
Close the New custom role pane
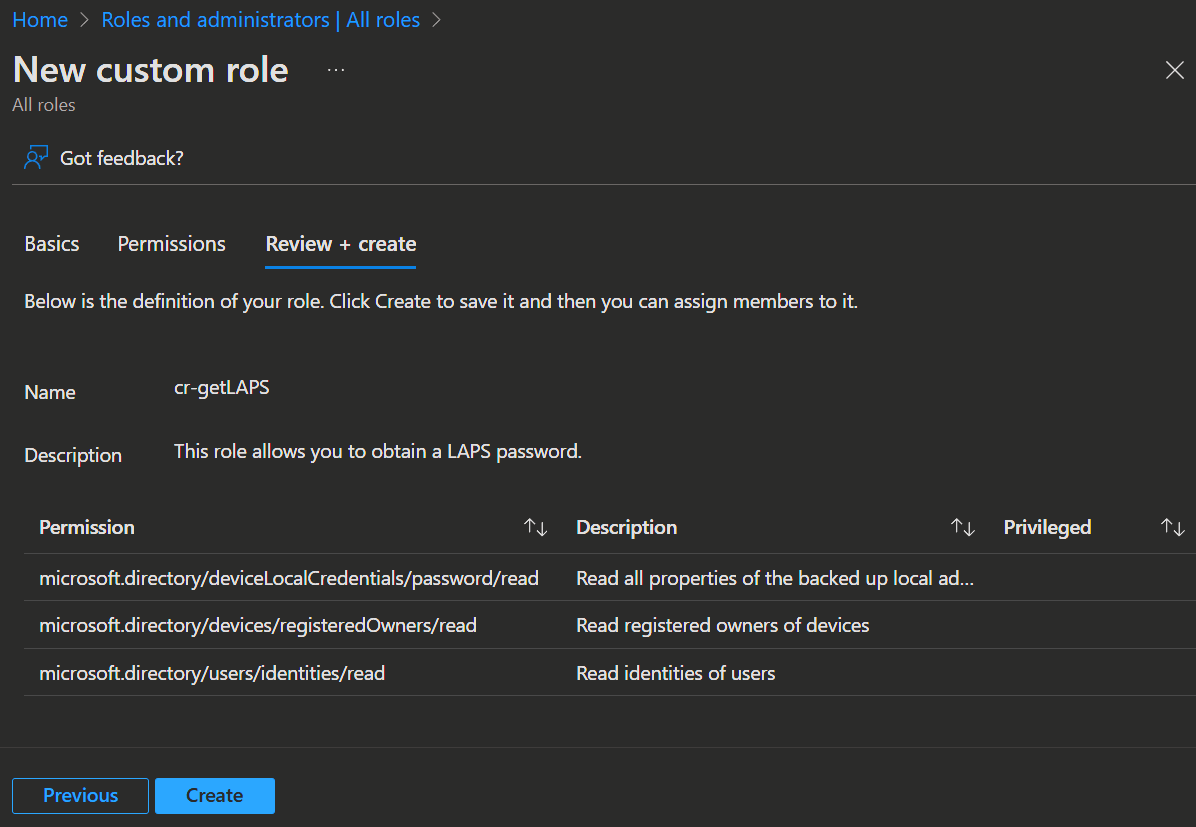(x=1175, y=70)
